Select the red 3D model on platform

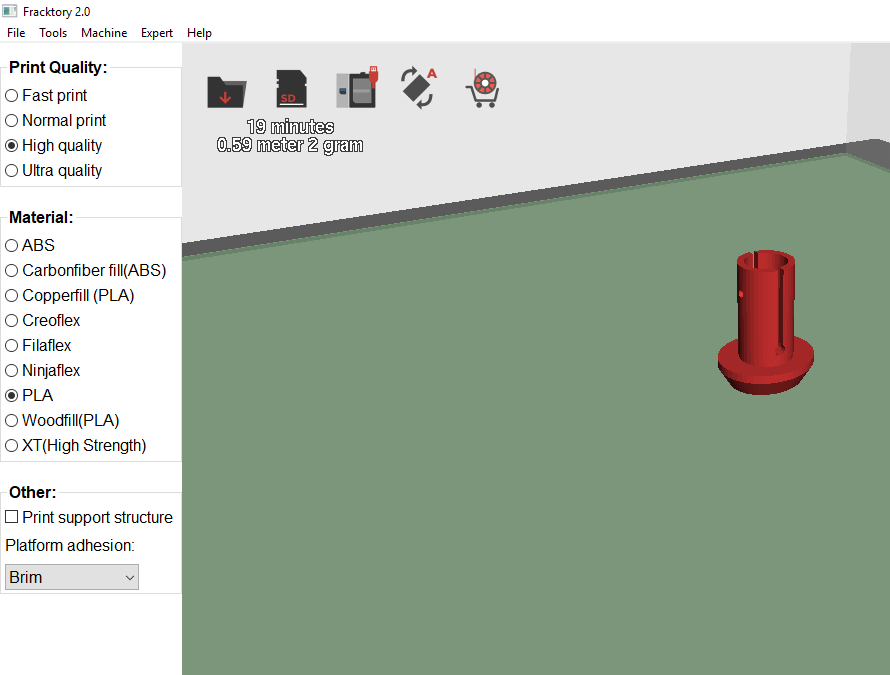point(766,322)
